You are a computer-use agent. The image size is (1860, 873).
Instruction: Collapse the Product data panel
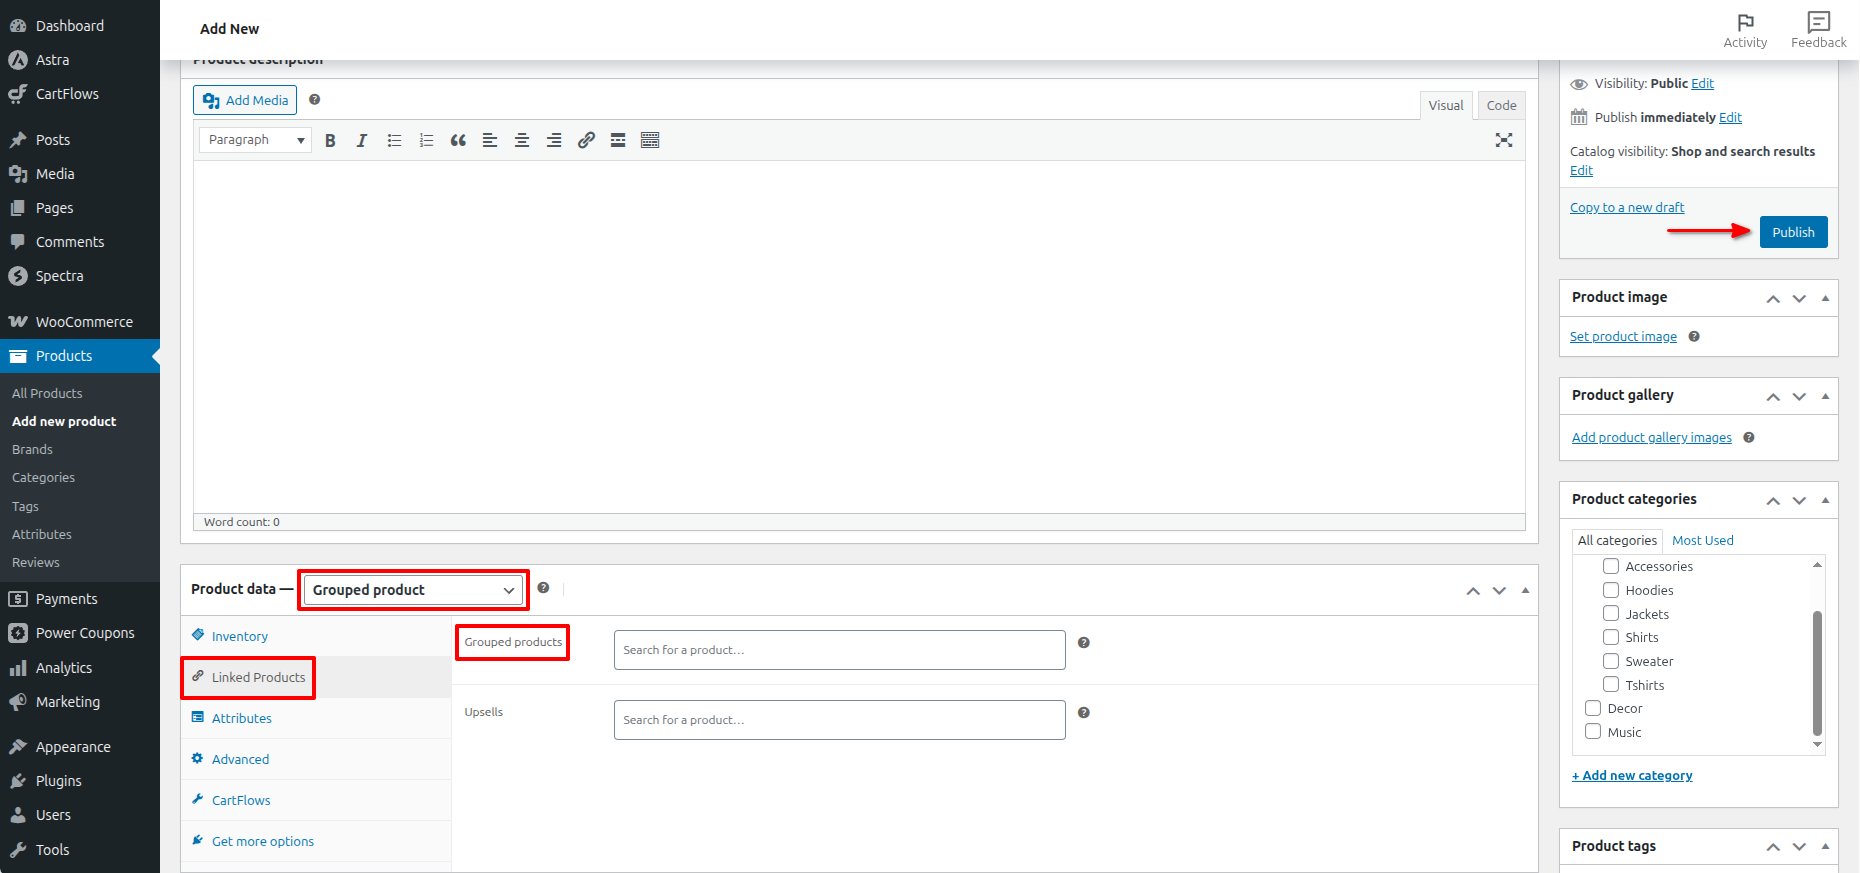pos(1525,590)
